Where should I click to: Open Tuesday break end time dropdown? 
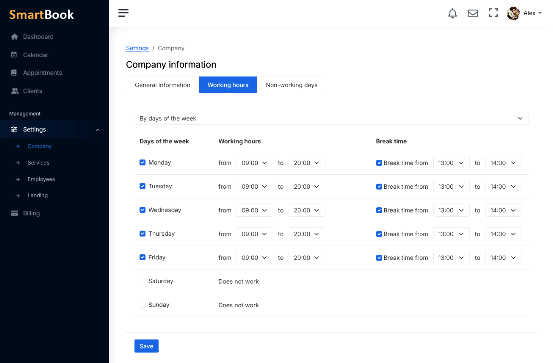pyautogui.click(x=503, y=187)
